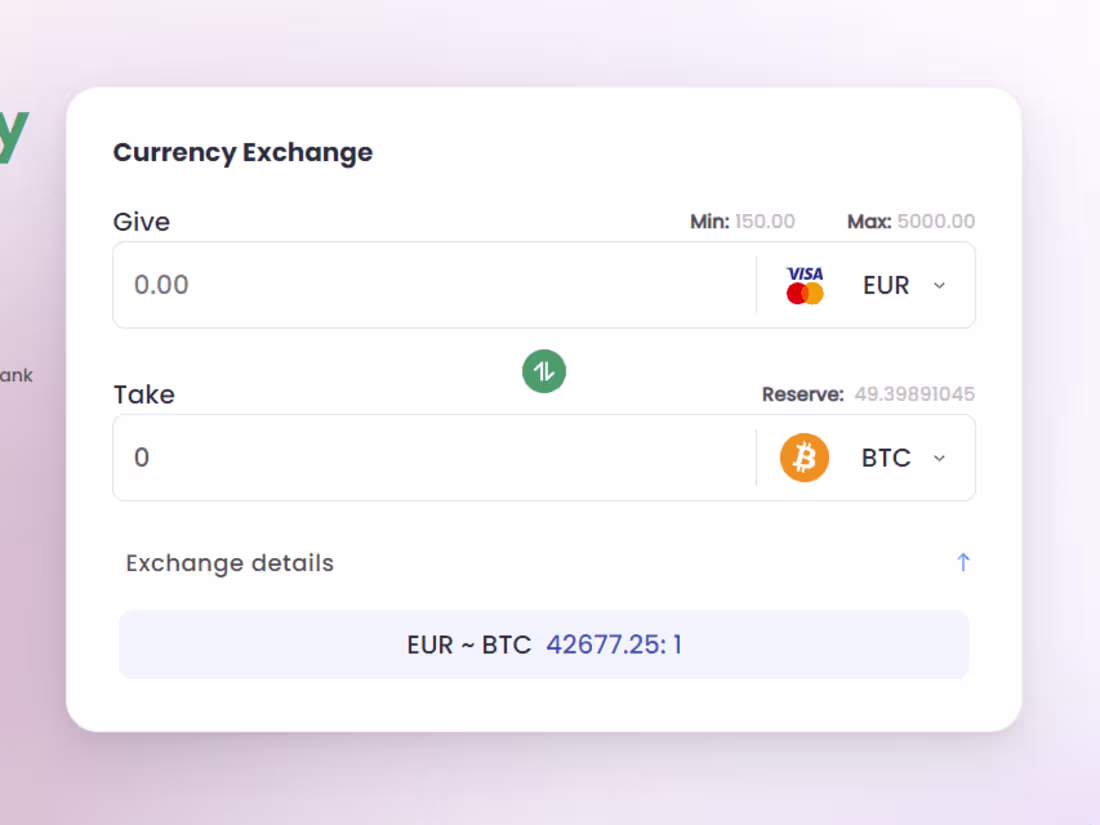Click the Exchange details label
This screenshot has height=825, width=1100.
click(229, 562)
